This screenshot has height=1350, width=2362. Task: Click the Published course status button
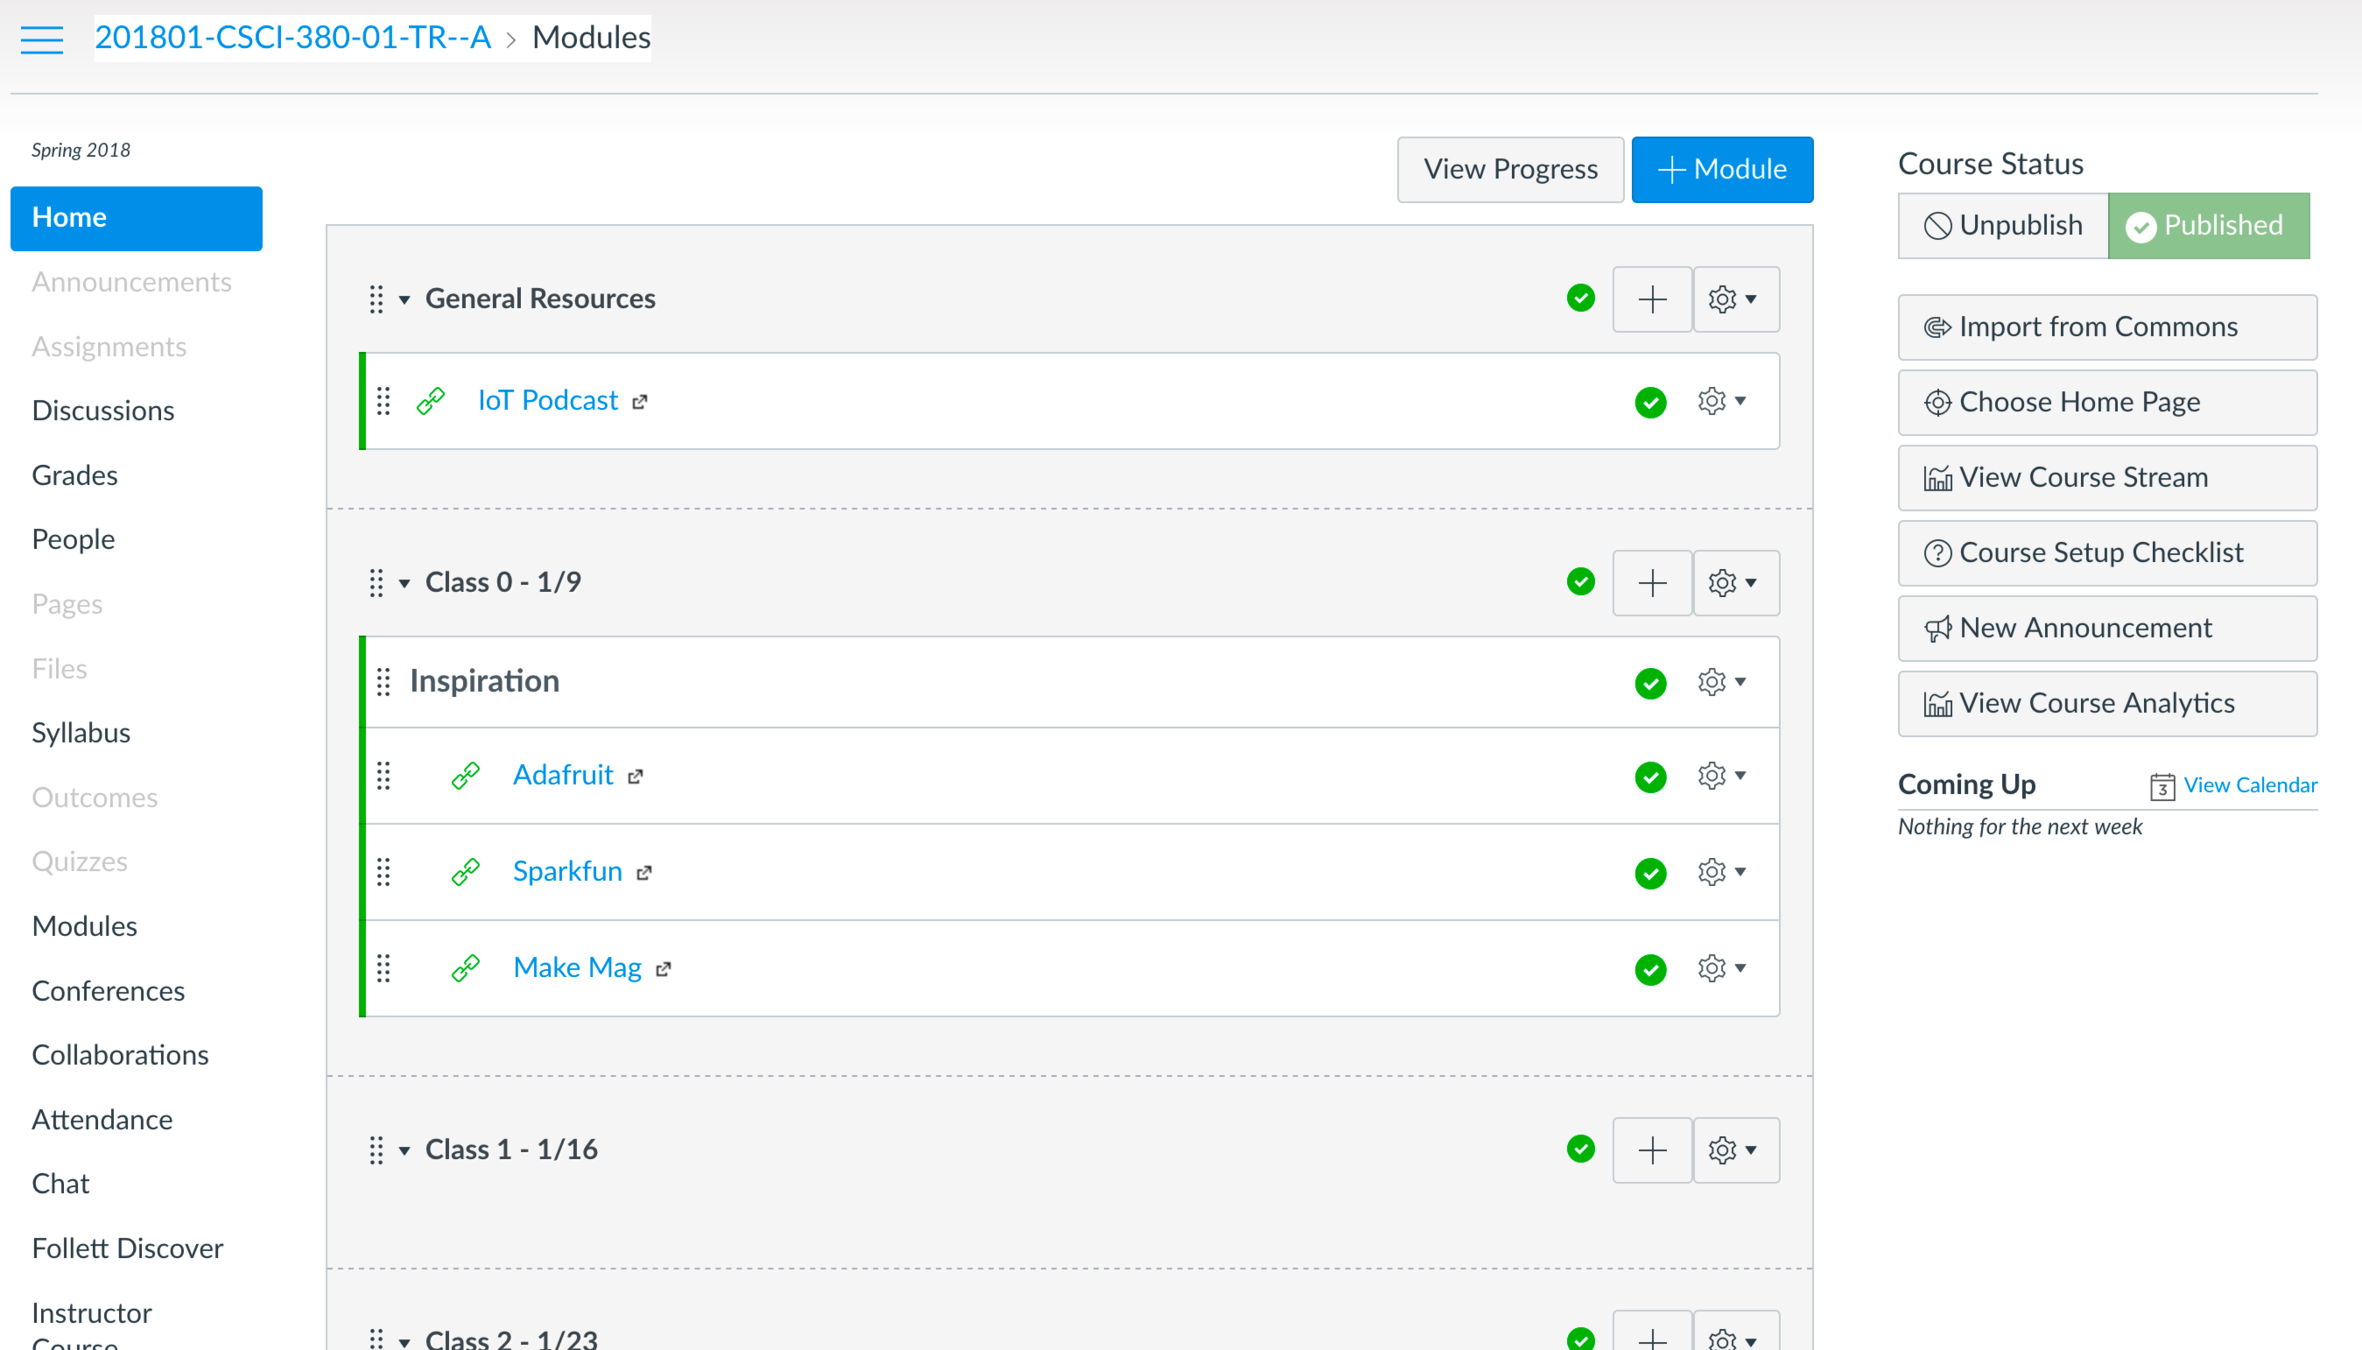[x=2207, y=226]
